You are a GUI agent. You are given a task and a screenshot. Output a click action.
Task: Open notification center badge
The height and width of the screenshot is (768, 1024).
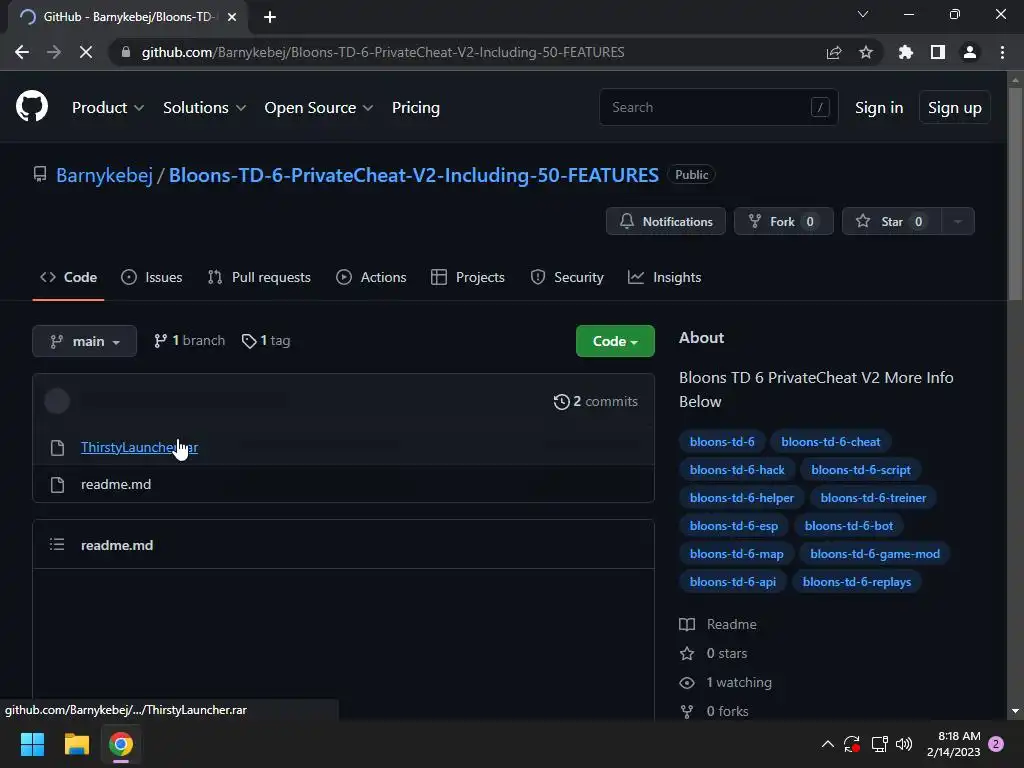click(996, 744)
